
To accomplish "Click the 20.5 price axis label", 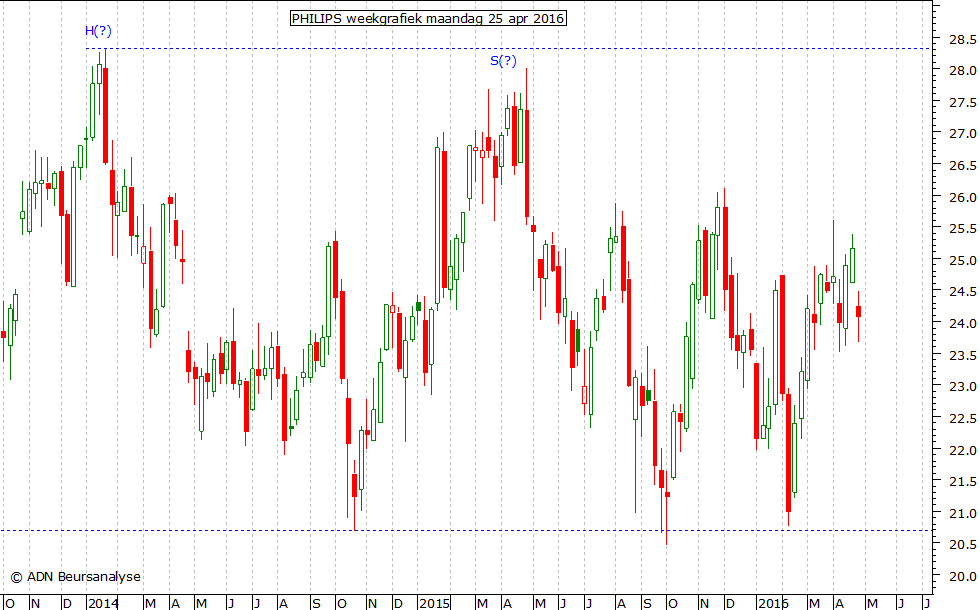I will pos(962,545).
